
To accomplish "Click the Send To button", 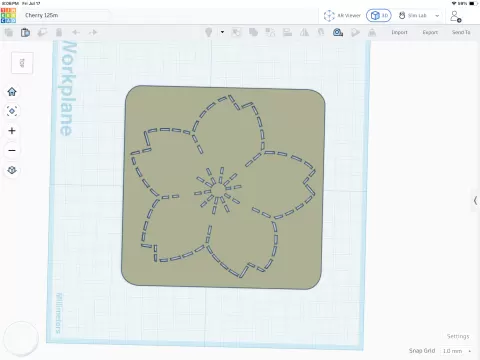I will pos(461,32).
